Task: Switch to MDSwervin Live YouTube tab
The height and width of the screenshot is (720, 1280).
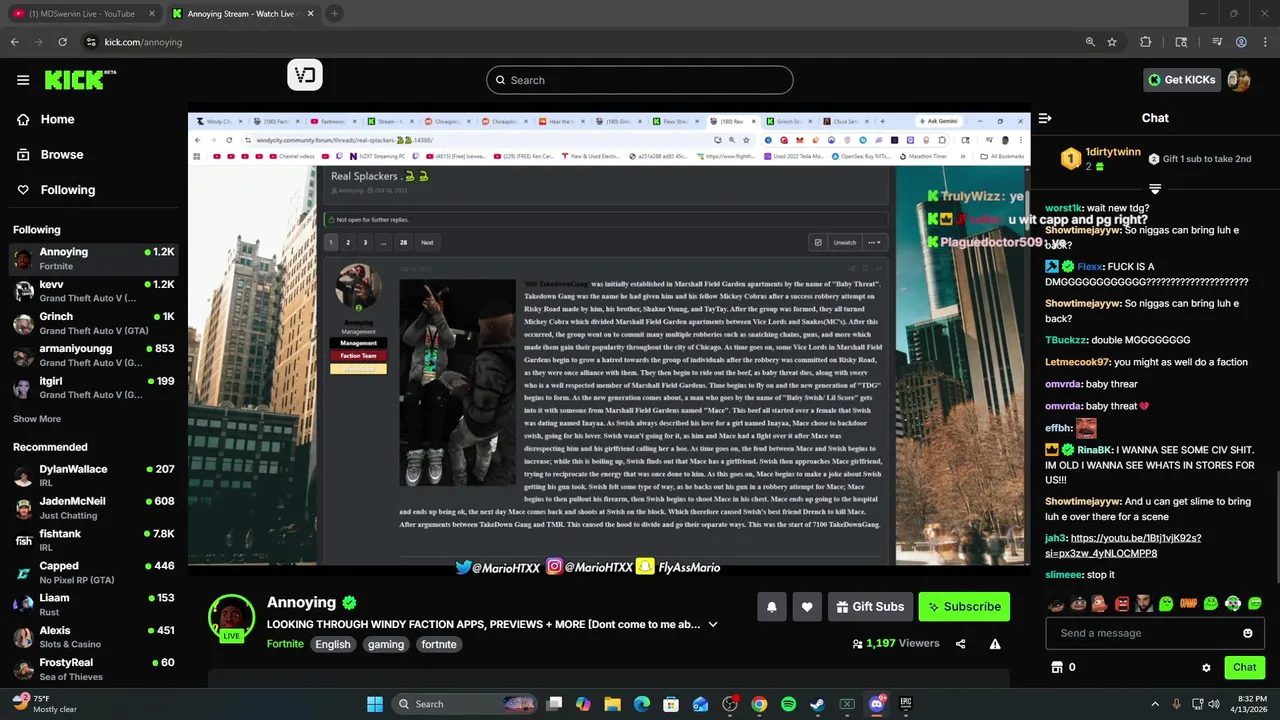Action: coord(83,13)
